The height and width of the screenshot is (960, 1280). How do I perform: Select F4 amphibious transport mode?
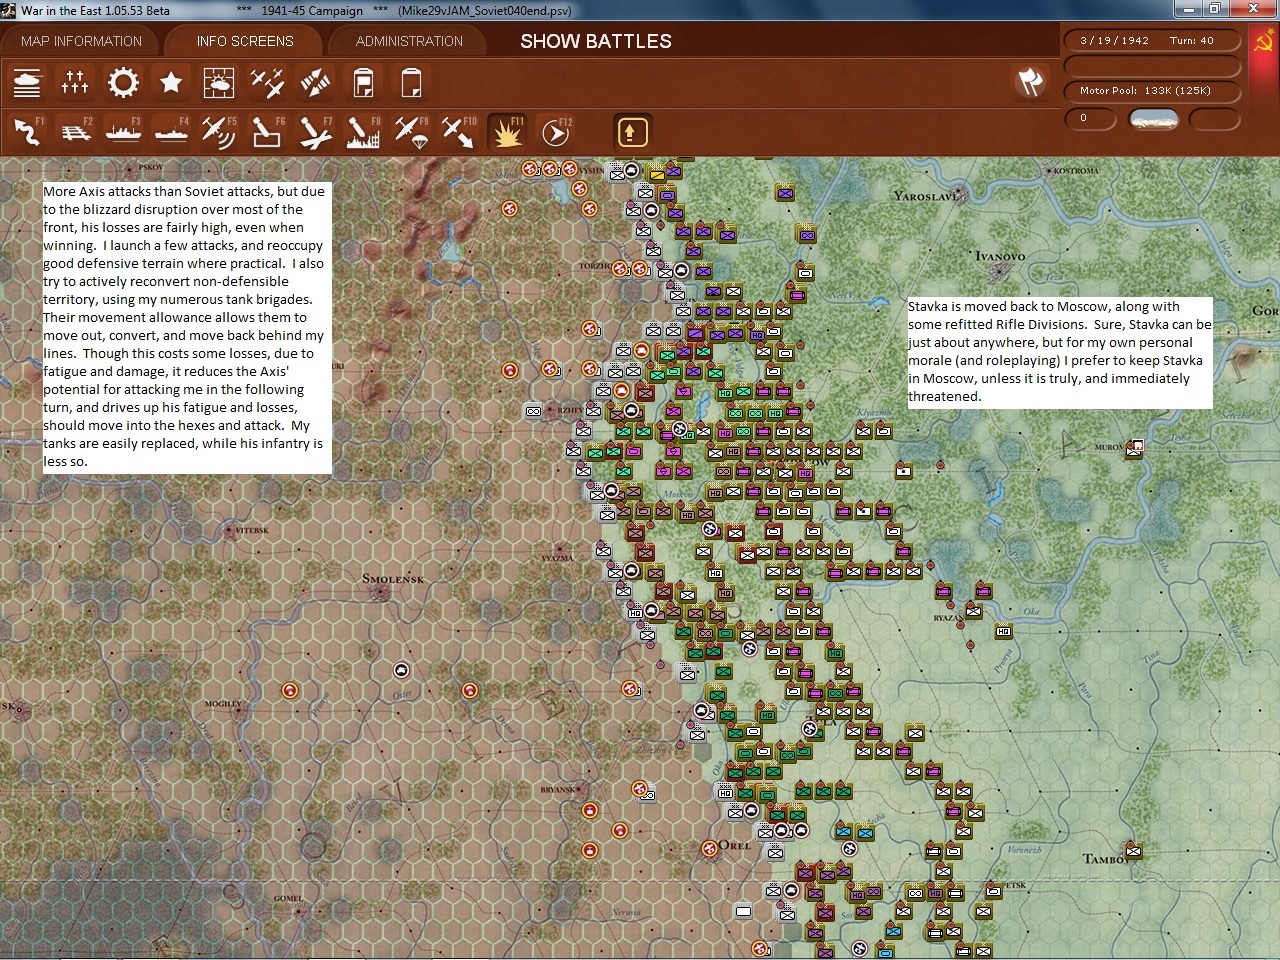[x=171, y=131]
